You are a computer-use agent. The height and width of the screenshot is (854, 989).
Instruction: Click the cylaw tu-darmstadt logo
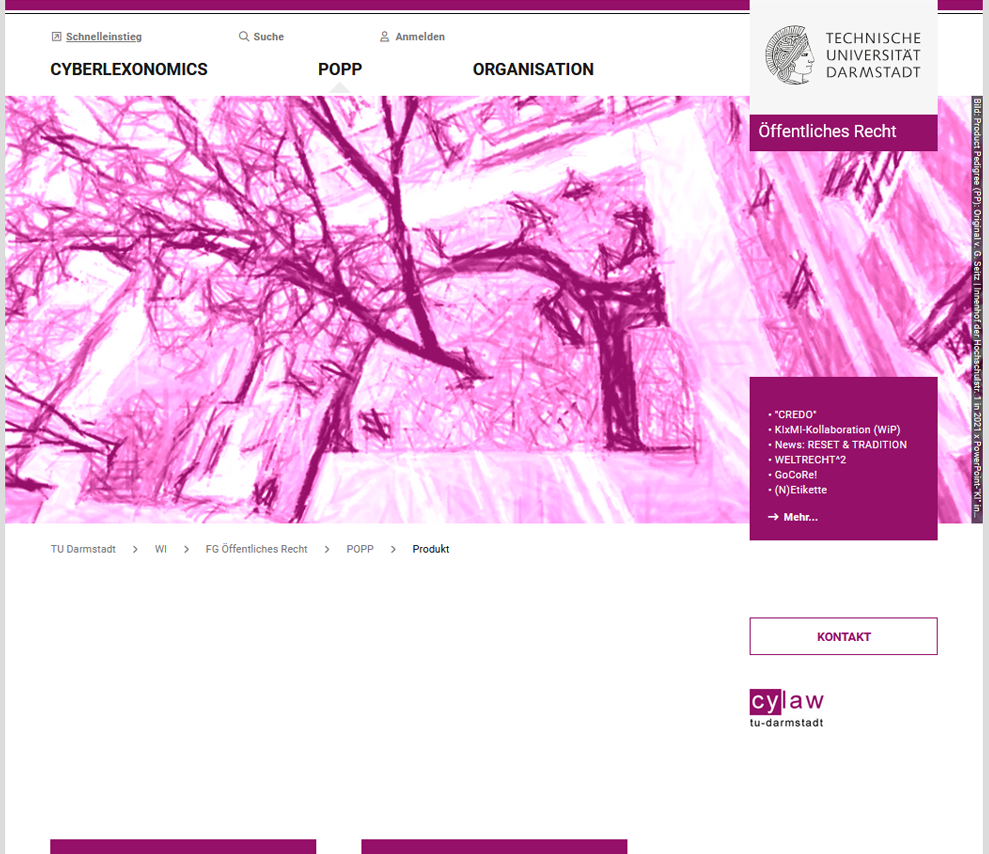(787, 708)
